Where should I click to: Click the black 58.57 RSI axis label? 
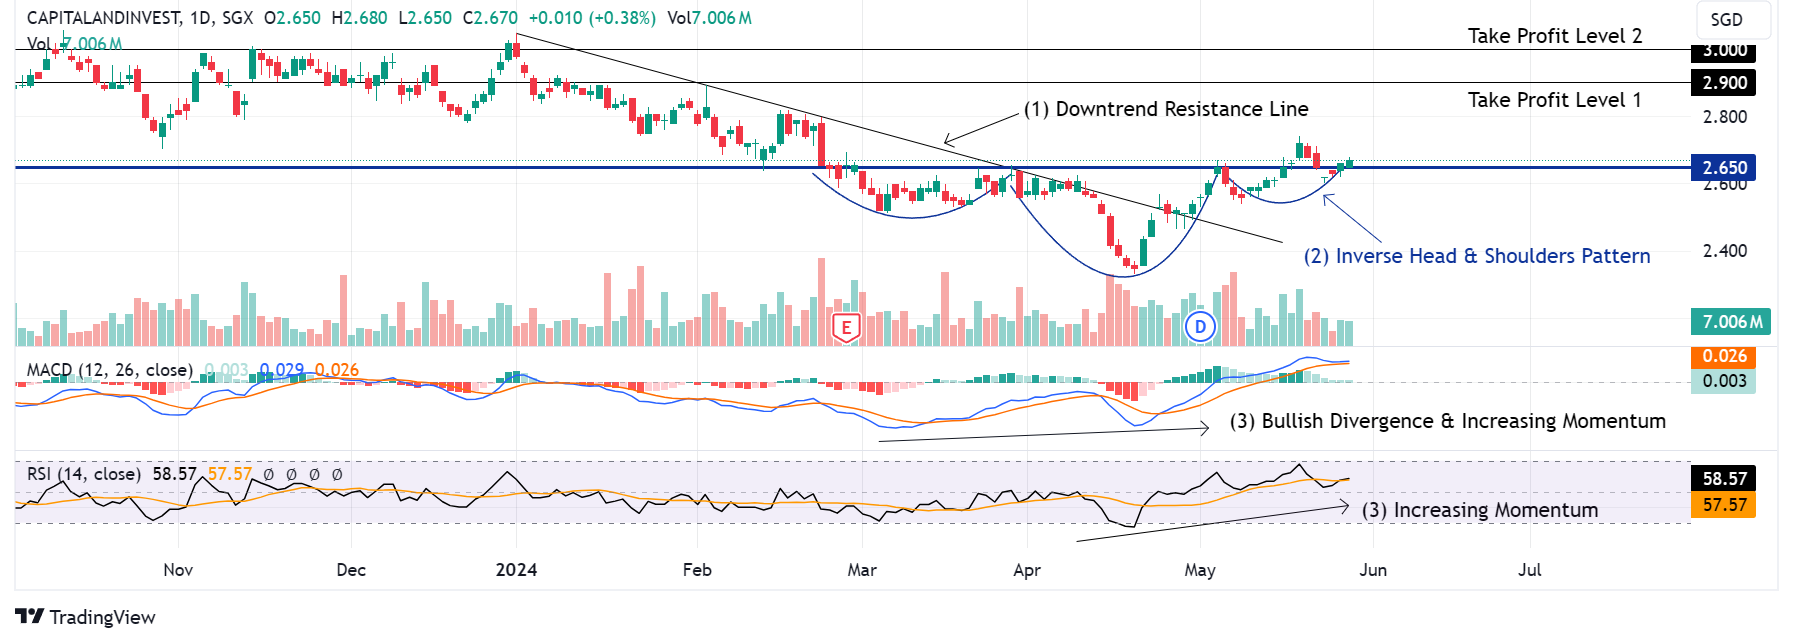tap(1724, 479)
